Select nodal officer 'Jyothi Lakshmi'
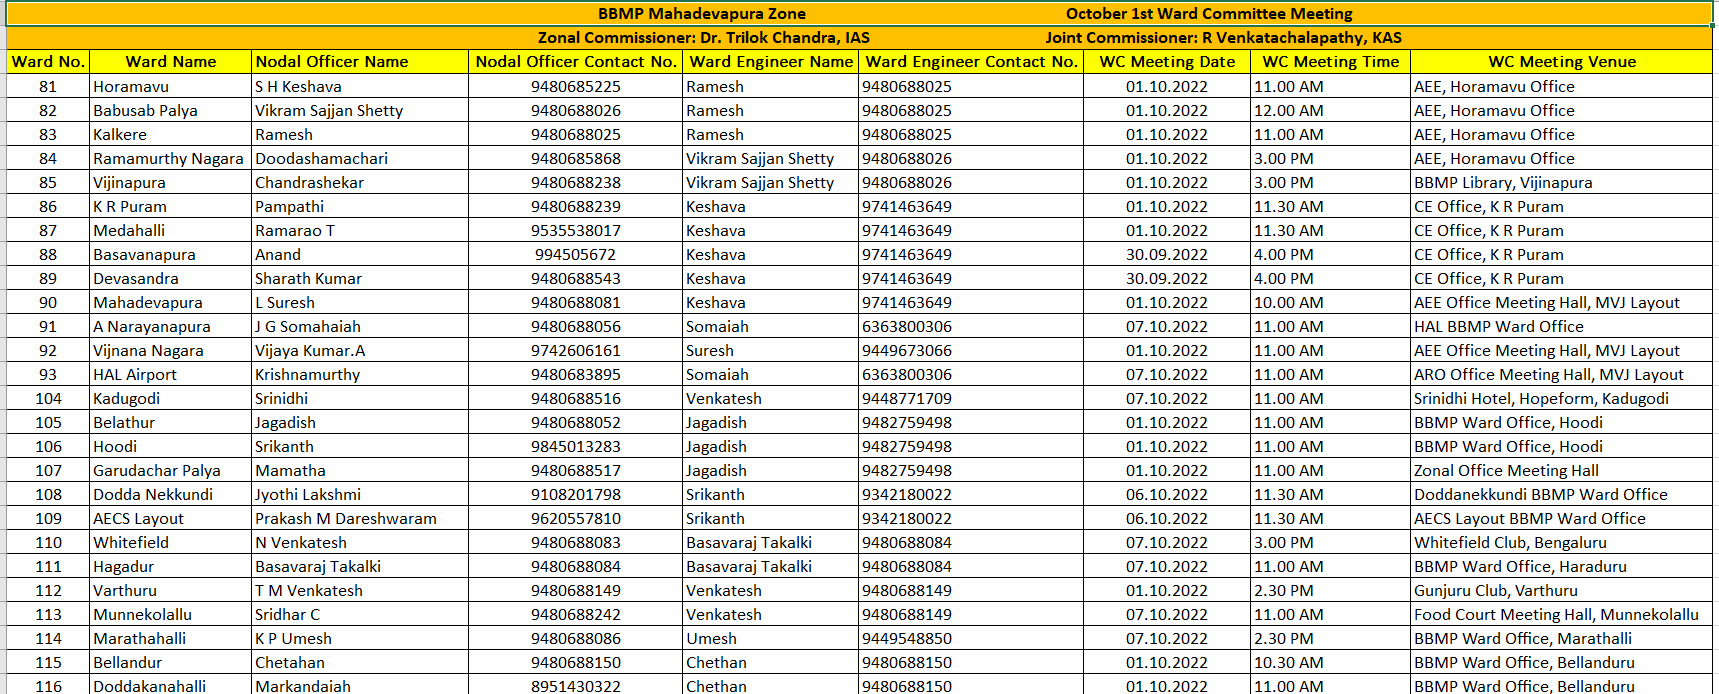This screenshot has width=1719, height=694. 360,495
